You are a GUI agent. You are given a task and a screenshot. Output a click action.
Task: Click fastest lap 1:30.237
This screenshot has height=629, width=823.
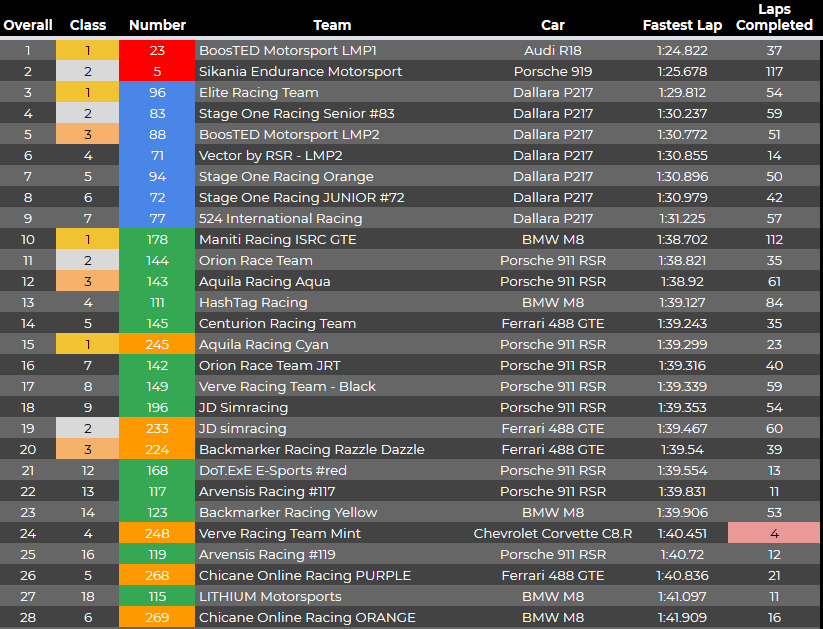tap(682, 113)
